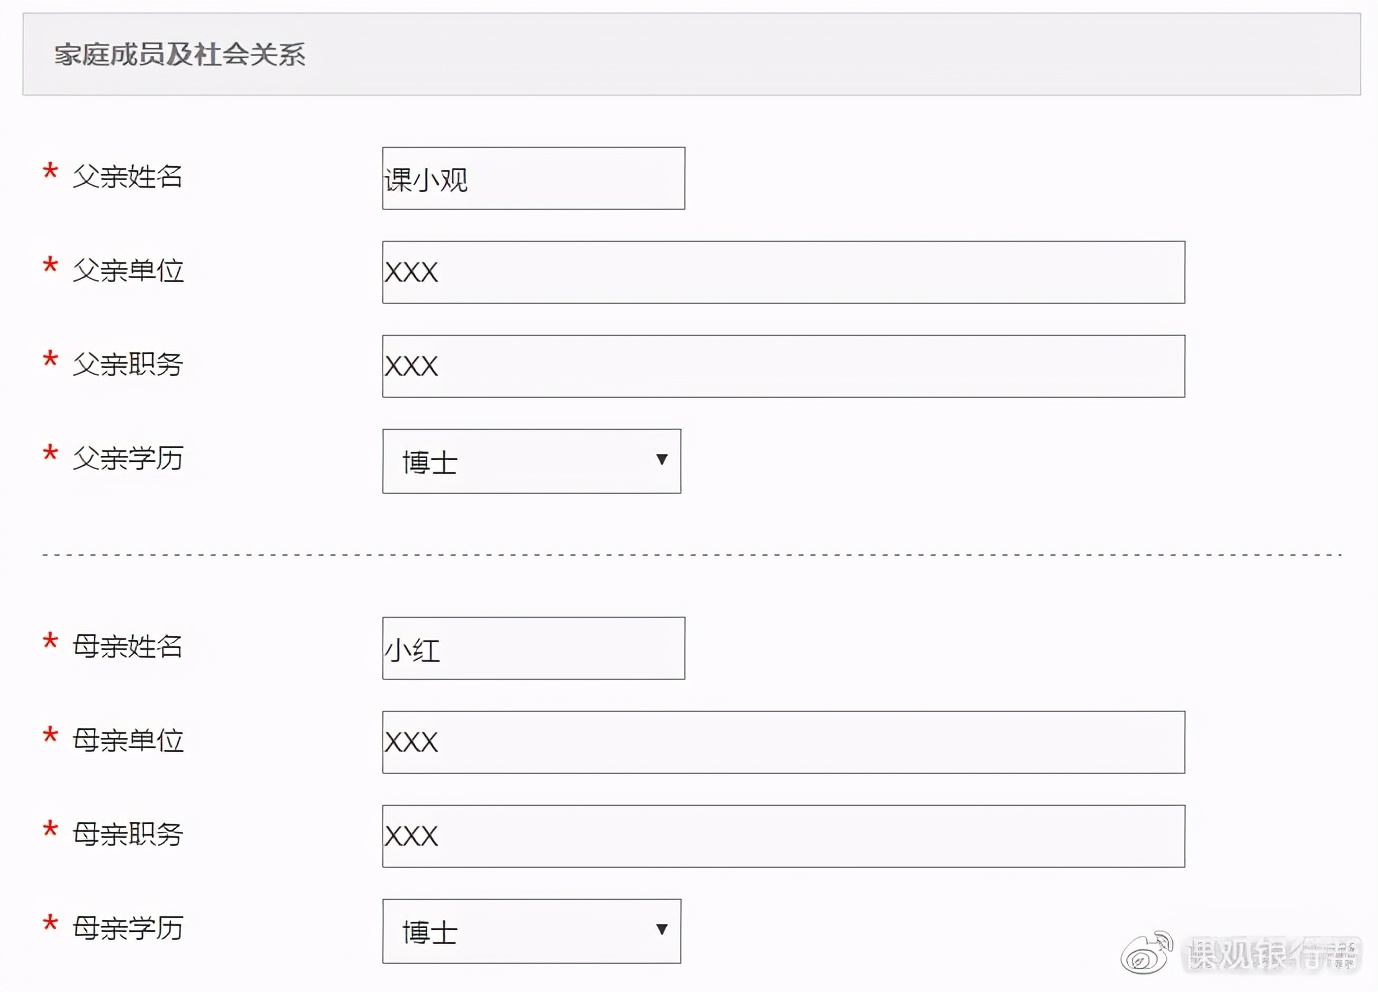
Task: Click the red asterisk beside 父亲学历
Action: [x=50, y=455]
